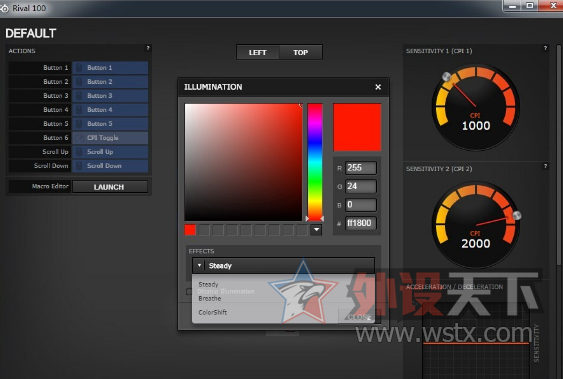Screen dimensions: 563x379
Task: Select the Scroll Up action mapping
Action: tap(110, 151)
